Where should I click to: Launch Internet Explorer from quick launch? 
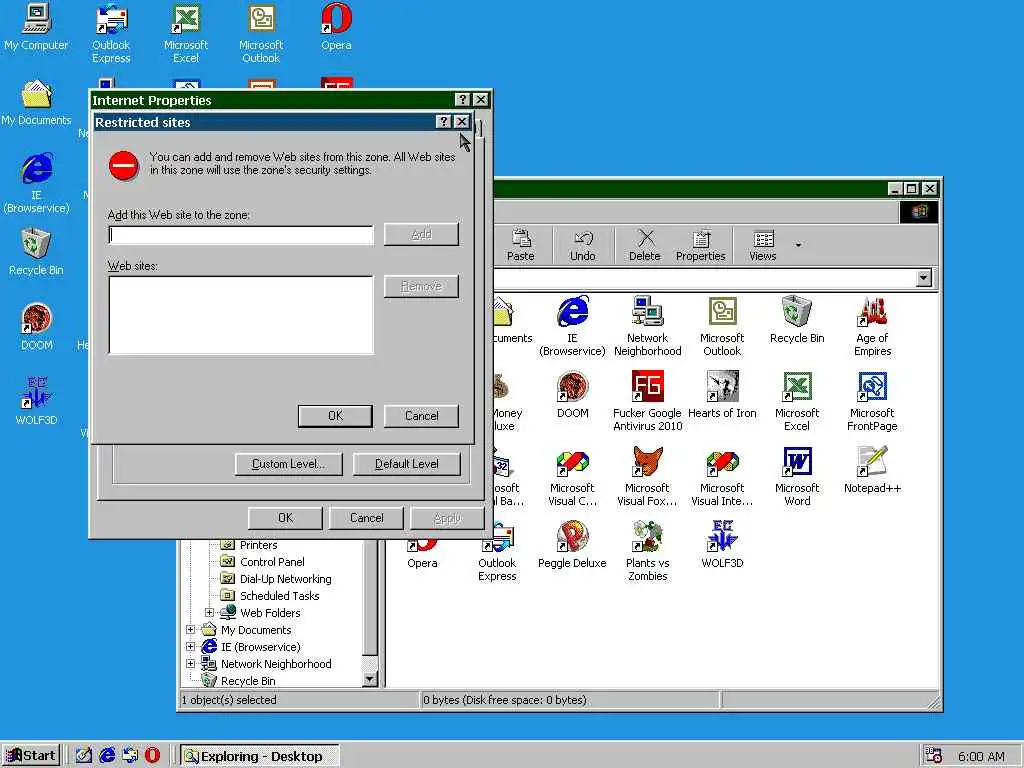pyautogui.click(x=107, y=756)
